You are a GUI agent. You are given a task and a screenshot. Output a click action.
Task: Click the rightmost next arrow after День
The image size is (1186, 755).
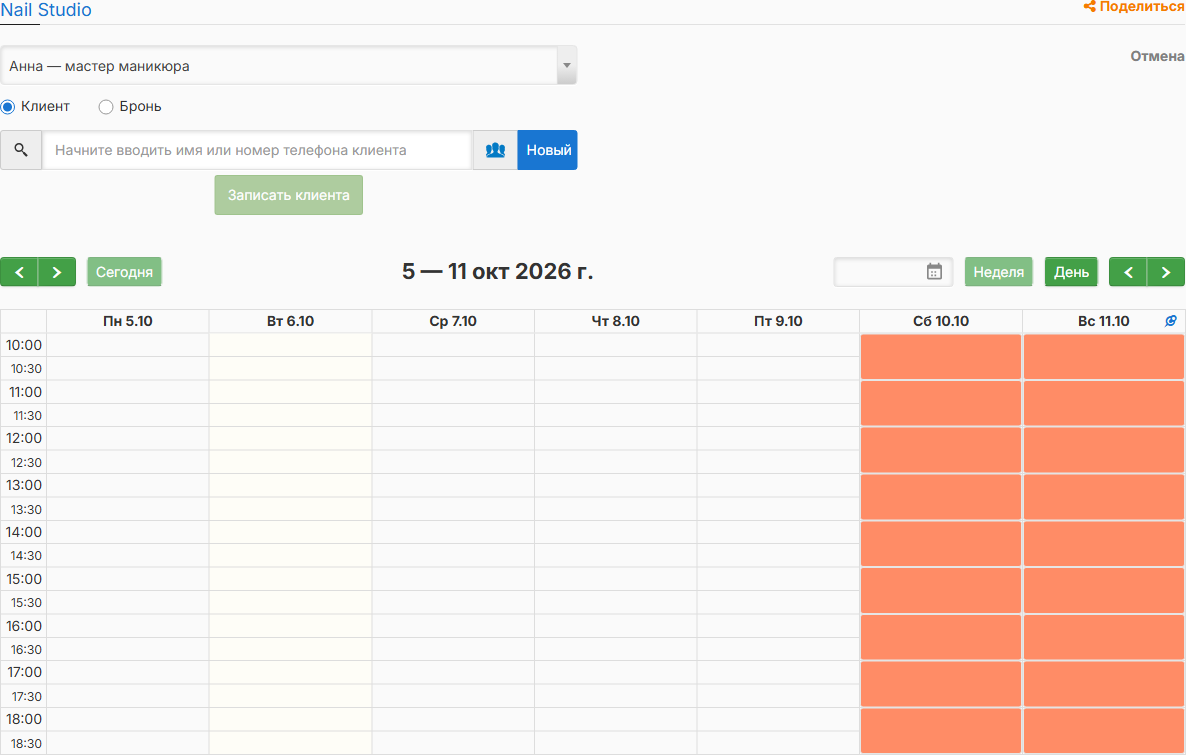coord(1166,272)
